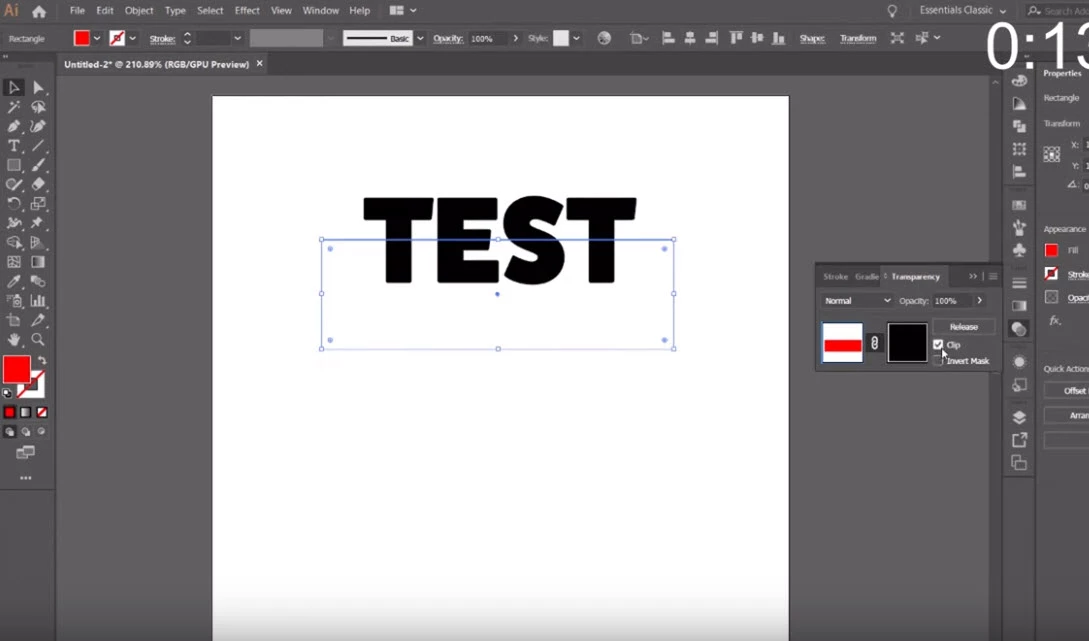Viewport: 1089px width, 641px height.
Task: Enable the Invert Mask checkbox
Action: pyautogui.click(x=938, y=360)
